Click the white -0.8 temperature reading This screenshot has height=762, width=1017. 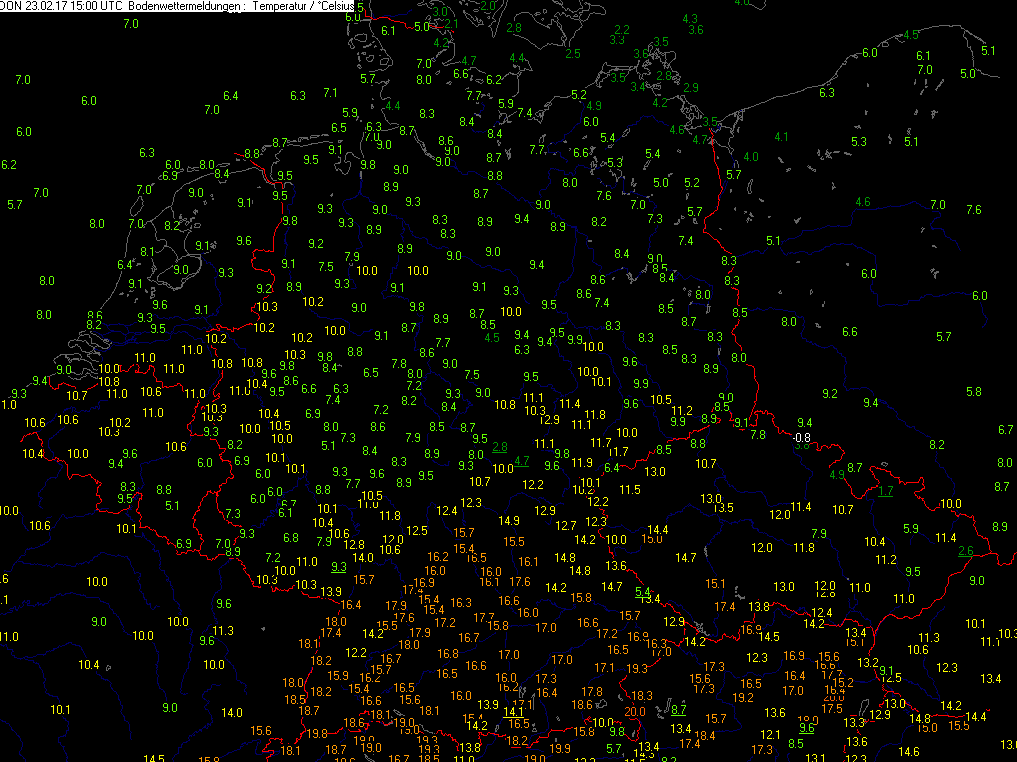click(801, 439)
